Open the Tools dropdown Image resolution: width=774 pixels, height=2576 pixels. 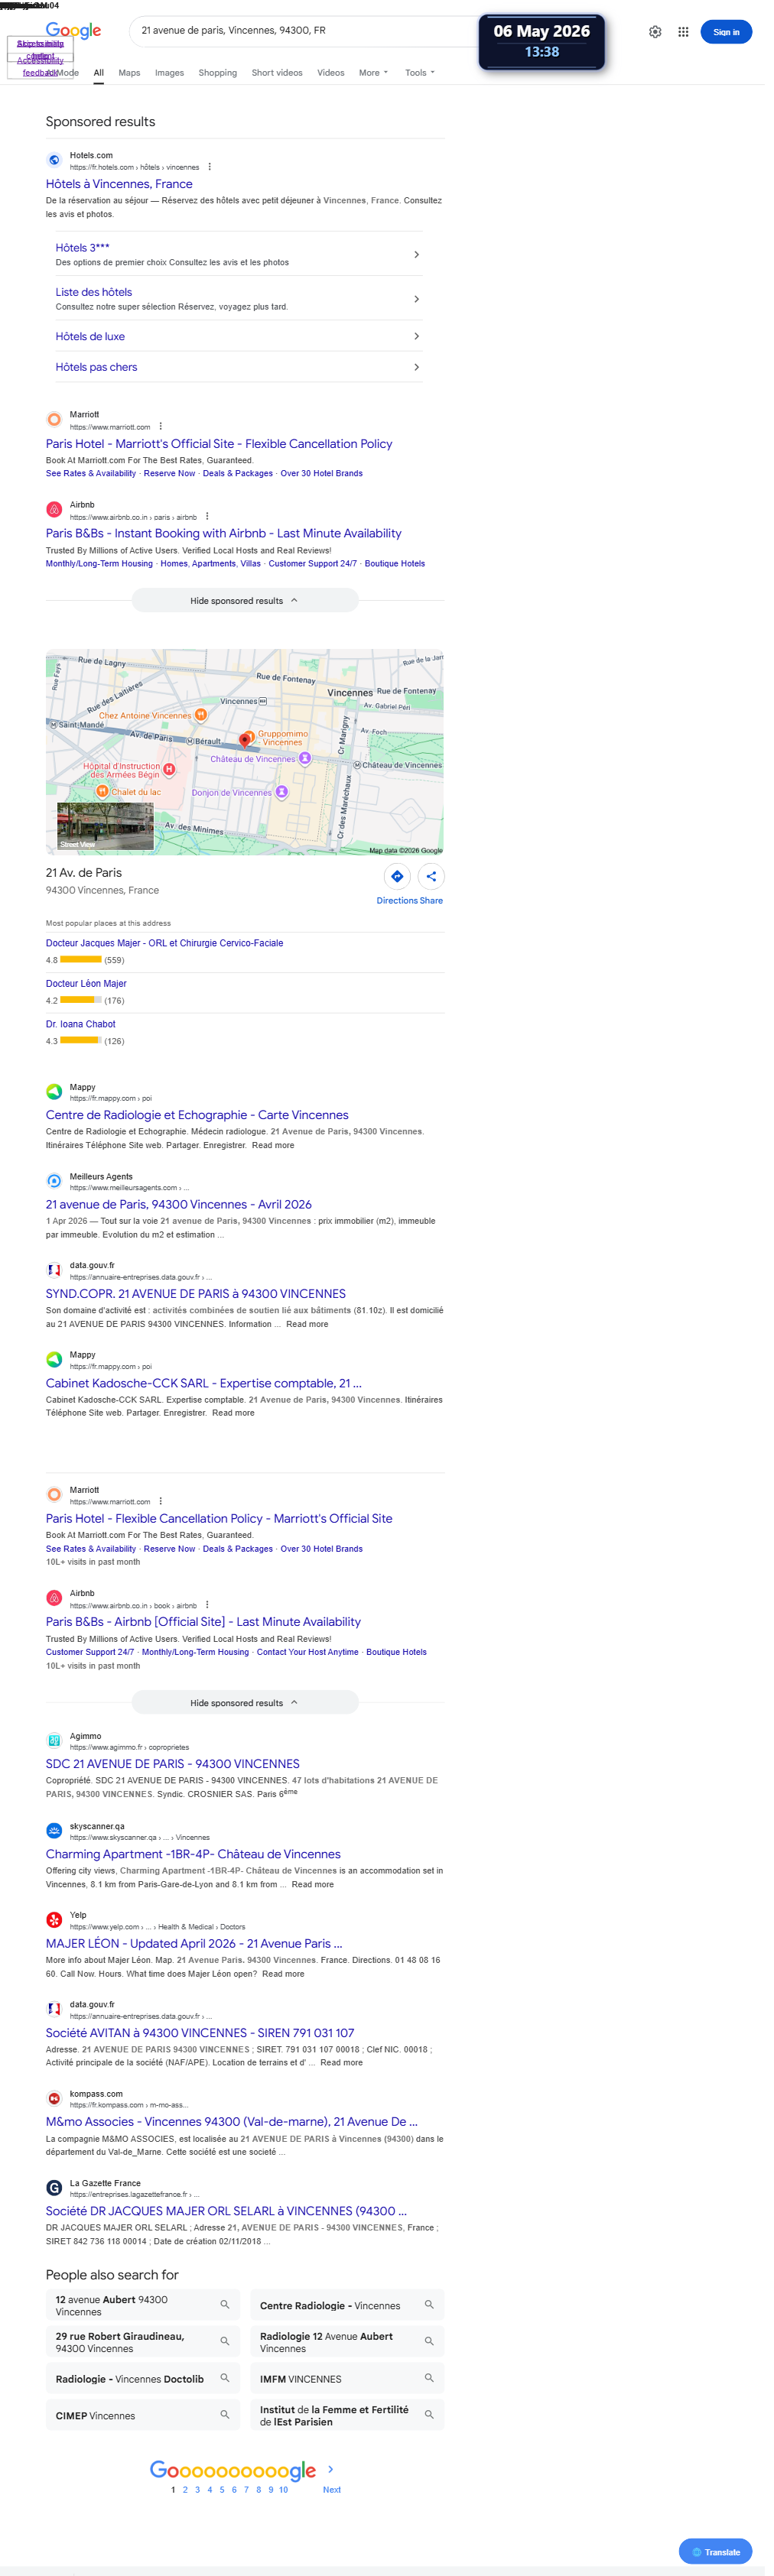[x=419, y=73]
